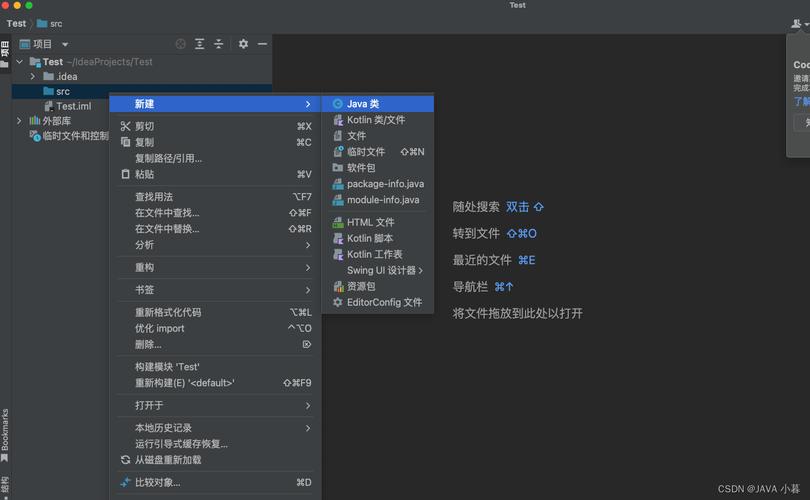Click the package folder icon beside 软件包
Screen dimensions: 810x500
coord(338,167)
